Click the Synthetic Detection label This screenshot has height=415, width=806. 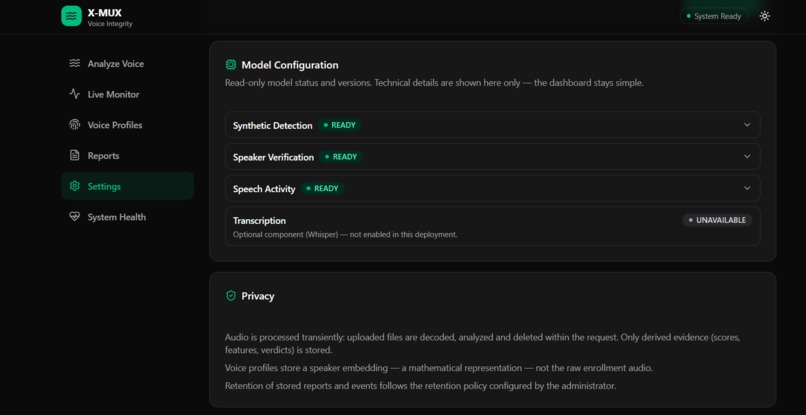click(272, 125)
